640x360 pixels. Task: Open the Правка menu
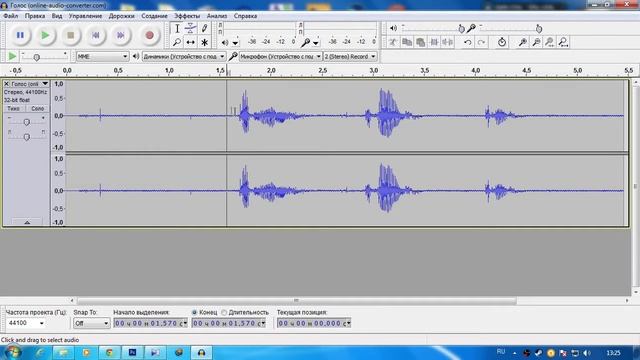point(35,16)
